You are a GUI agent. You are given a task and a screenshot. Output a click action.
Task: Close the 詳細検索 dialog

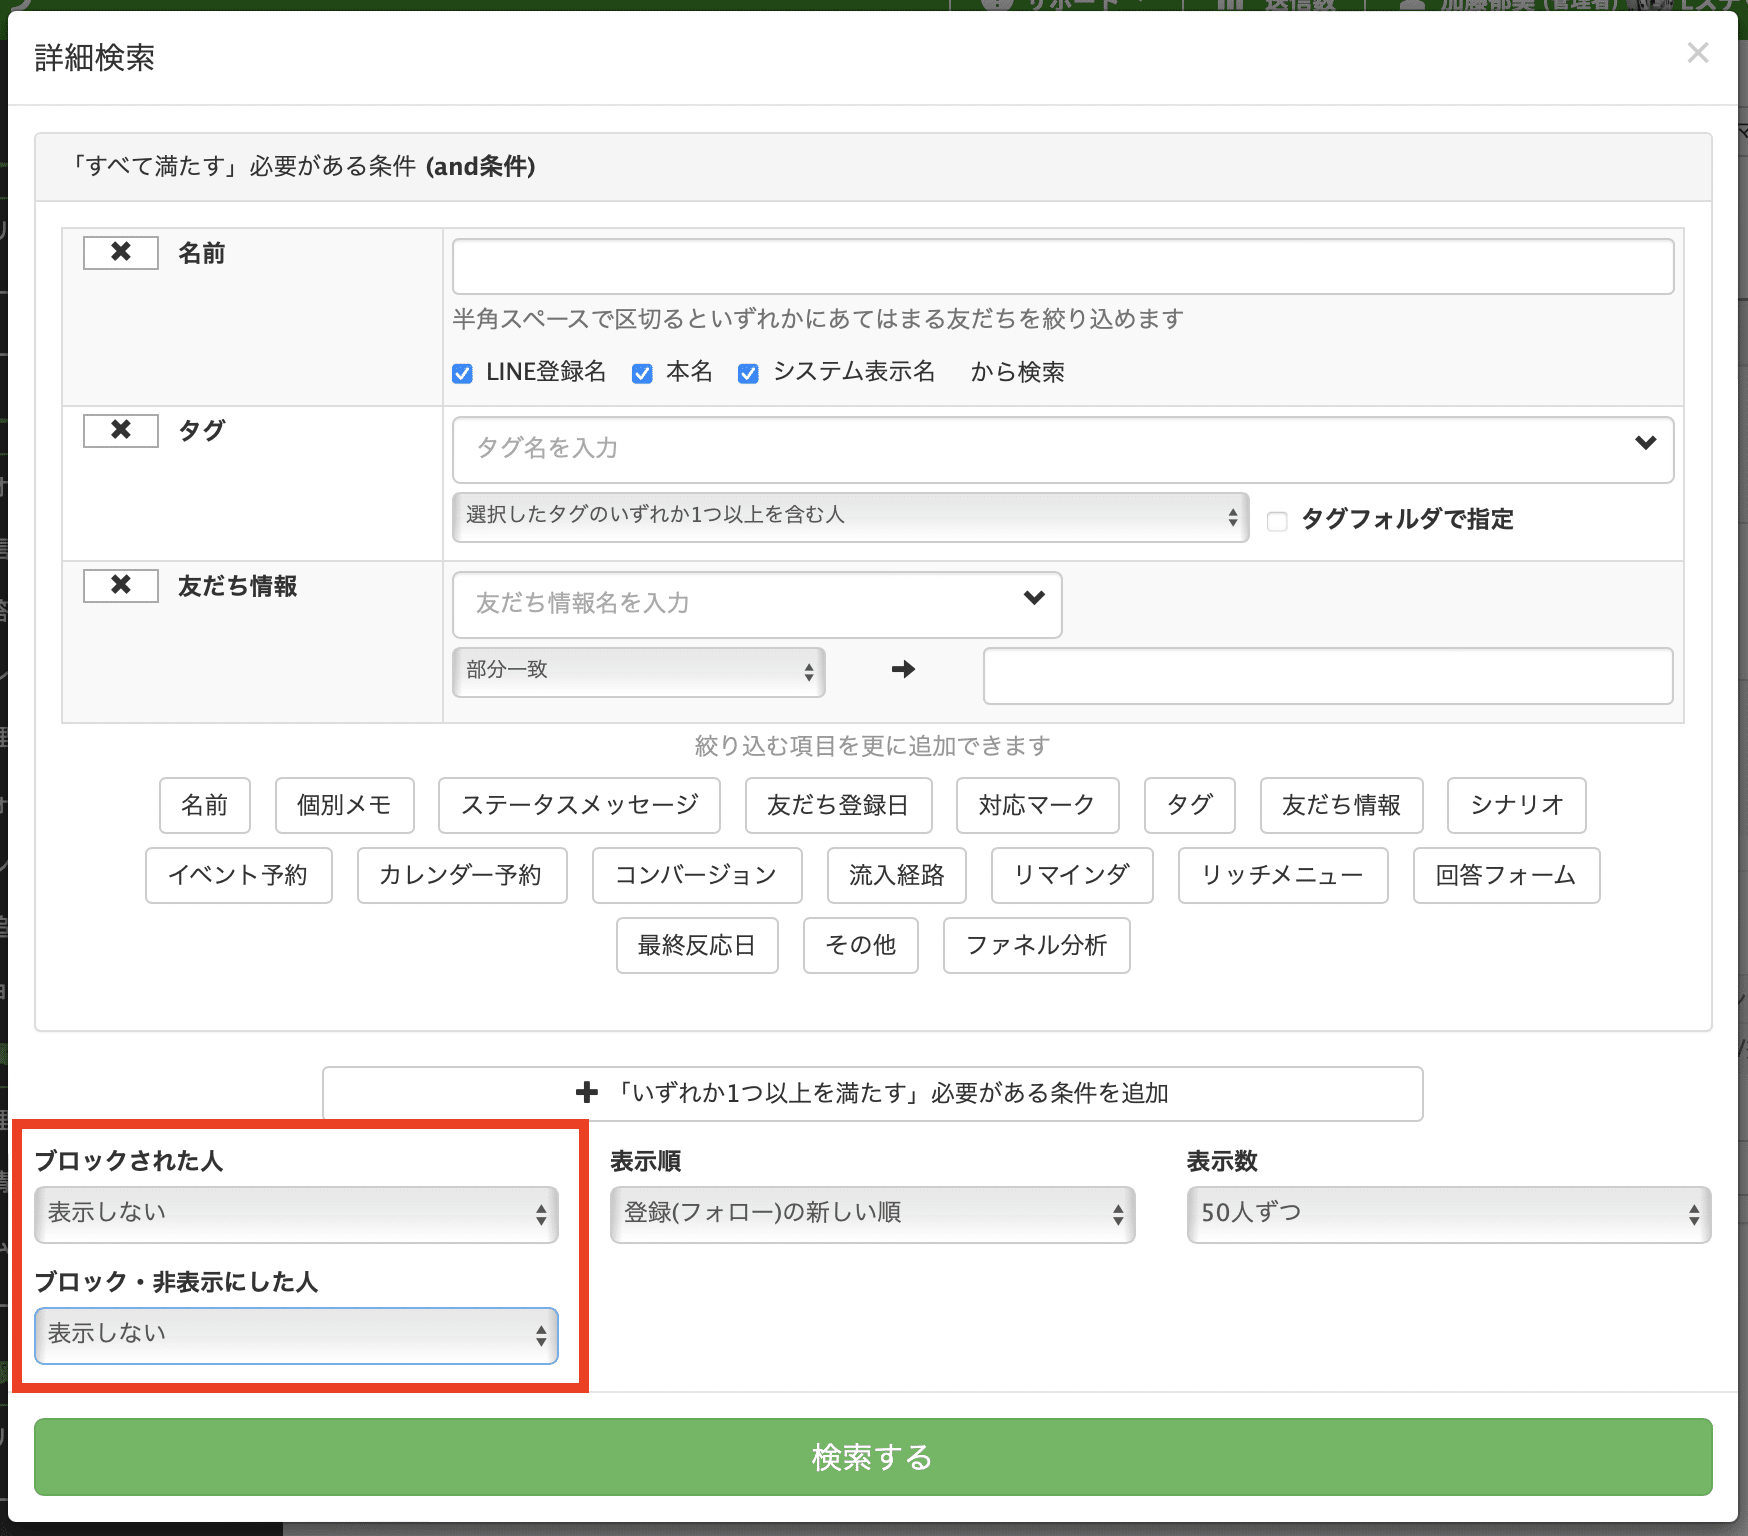coord(1697,54)
